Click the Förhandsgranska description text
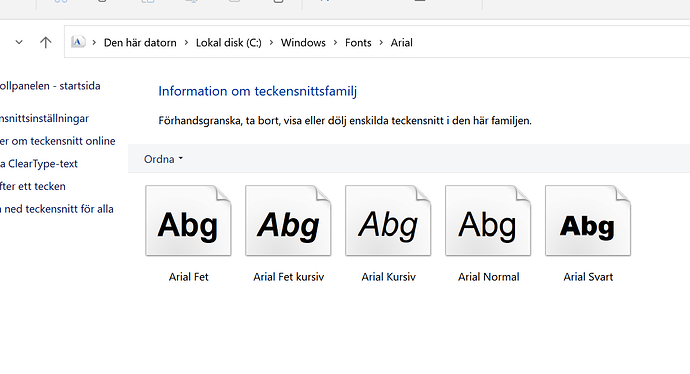This screenshot has height=374, width=690. [x=345, y=121]
